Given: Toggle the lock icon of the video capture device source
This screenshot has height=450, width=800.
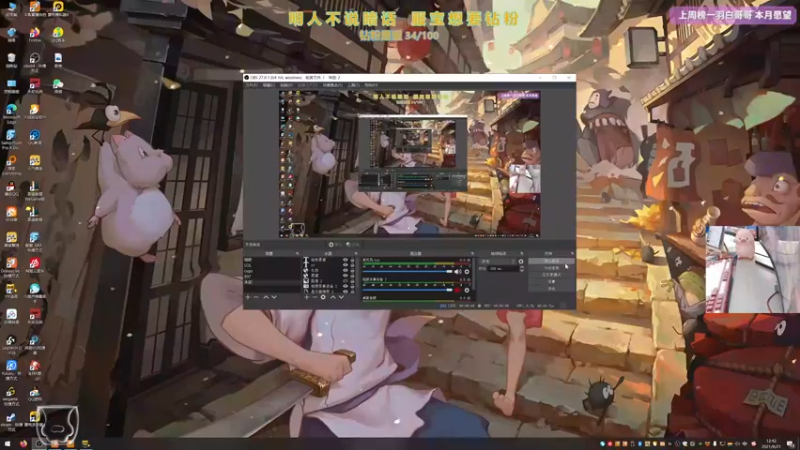Looking at the screenshot, I should (353, 286).
